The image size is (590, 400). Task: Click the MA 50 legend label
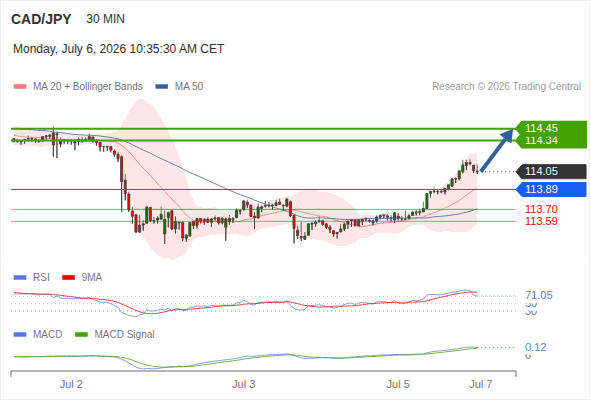189,87
